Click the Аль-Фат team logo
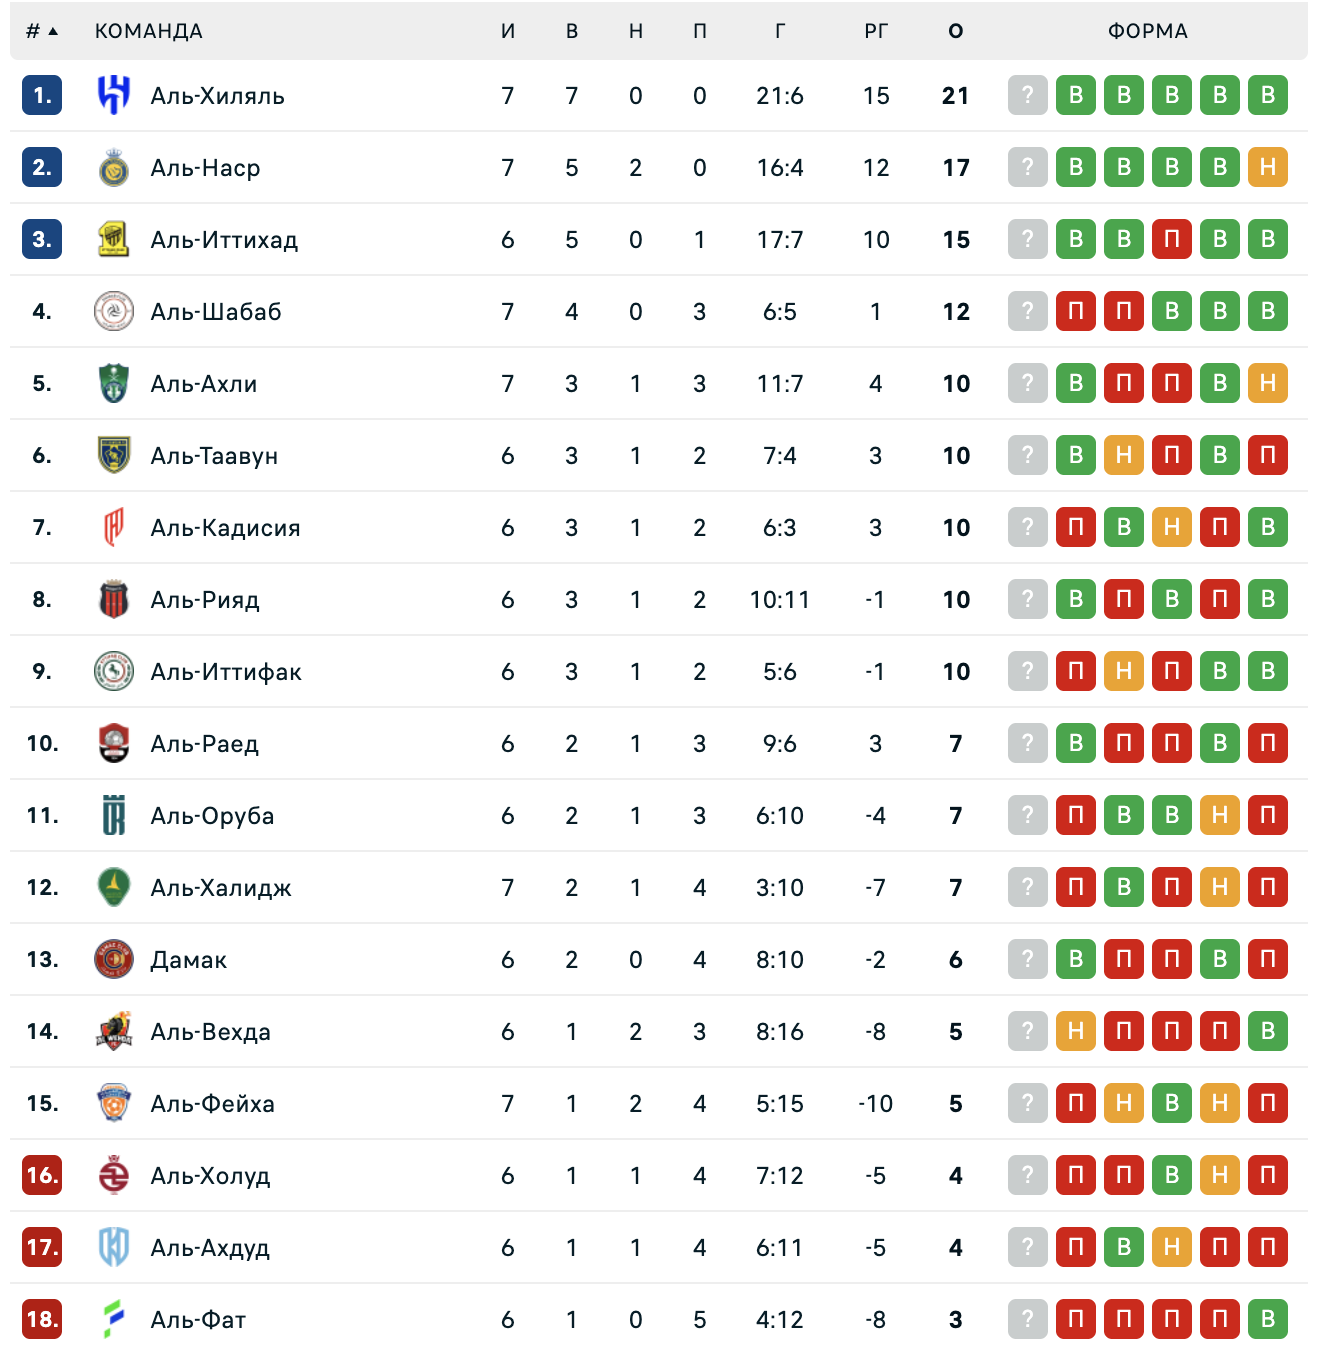The height and width of the screenshot is (1352, 1320). (114, 1319)
